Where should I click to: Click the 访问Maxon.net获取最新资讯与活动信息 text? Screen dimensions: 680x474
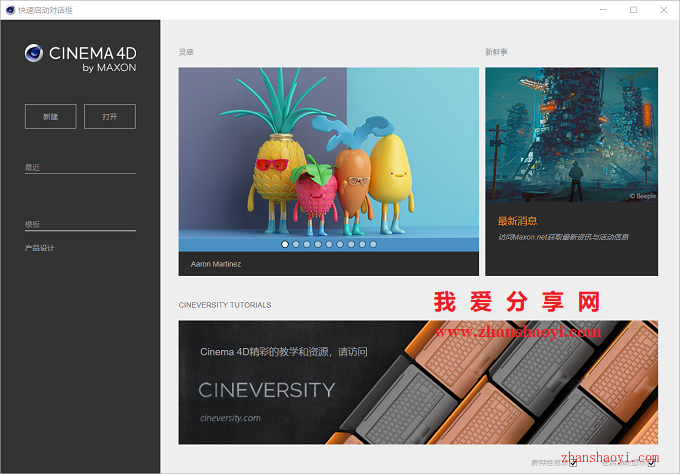(563, 237)
